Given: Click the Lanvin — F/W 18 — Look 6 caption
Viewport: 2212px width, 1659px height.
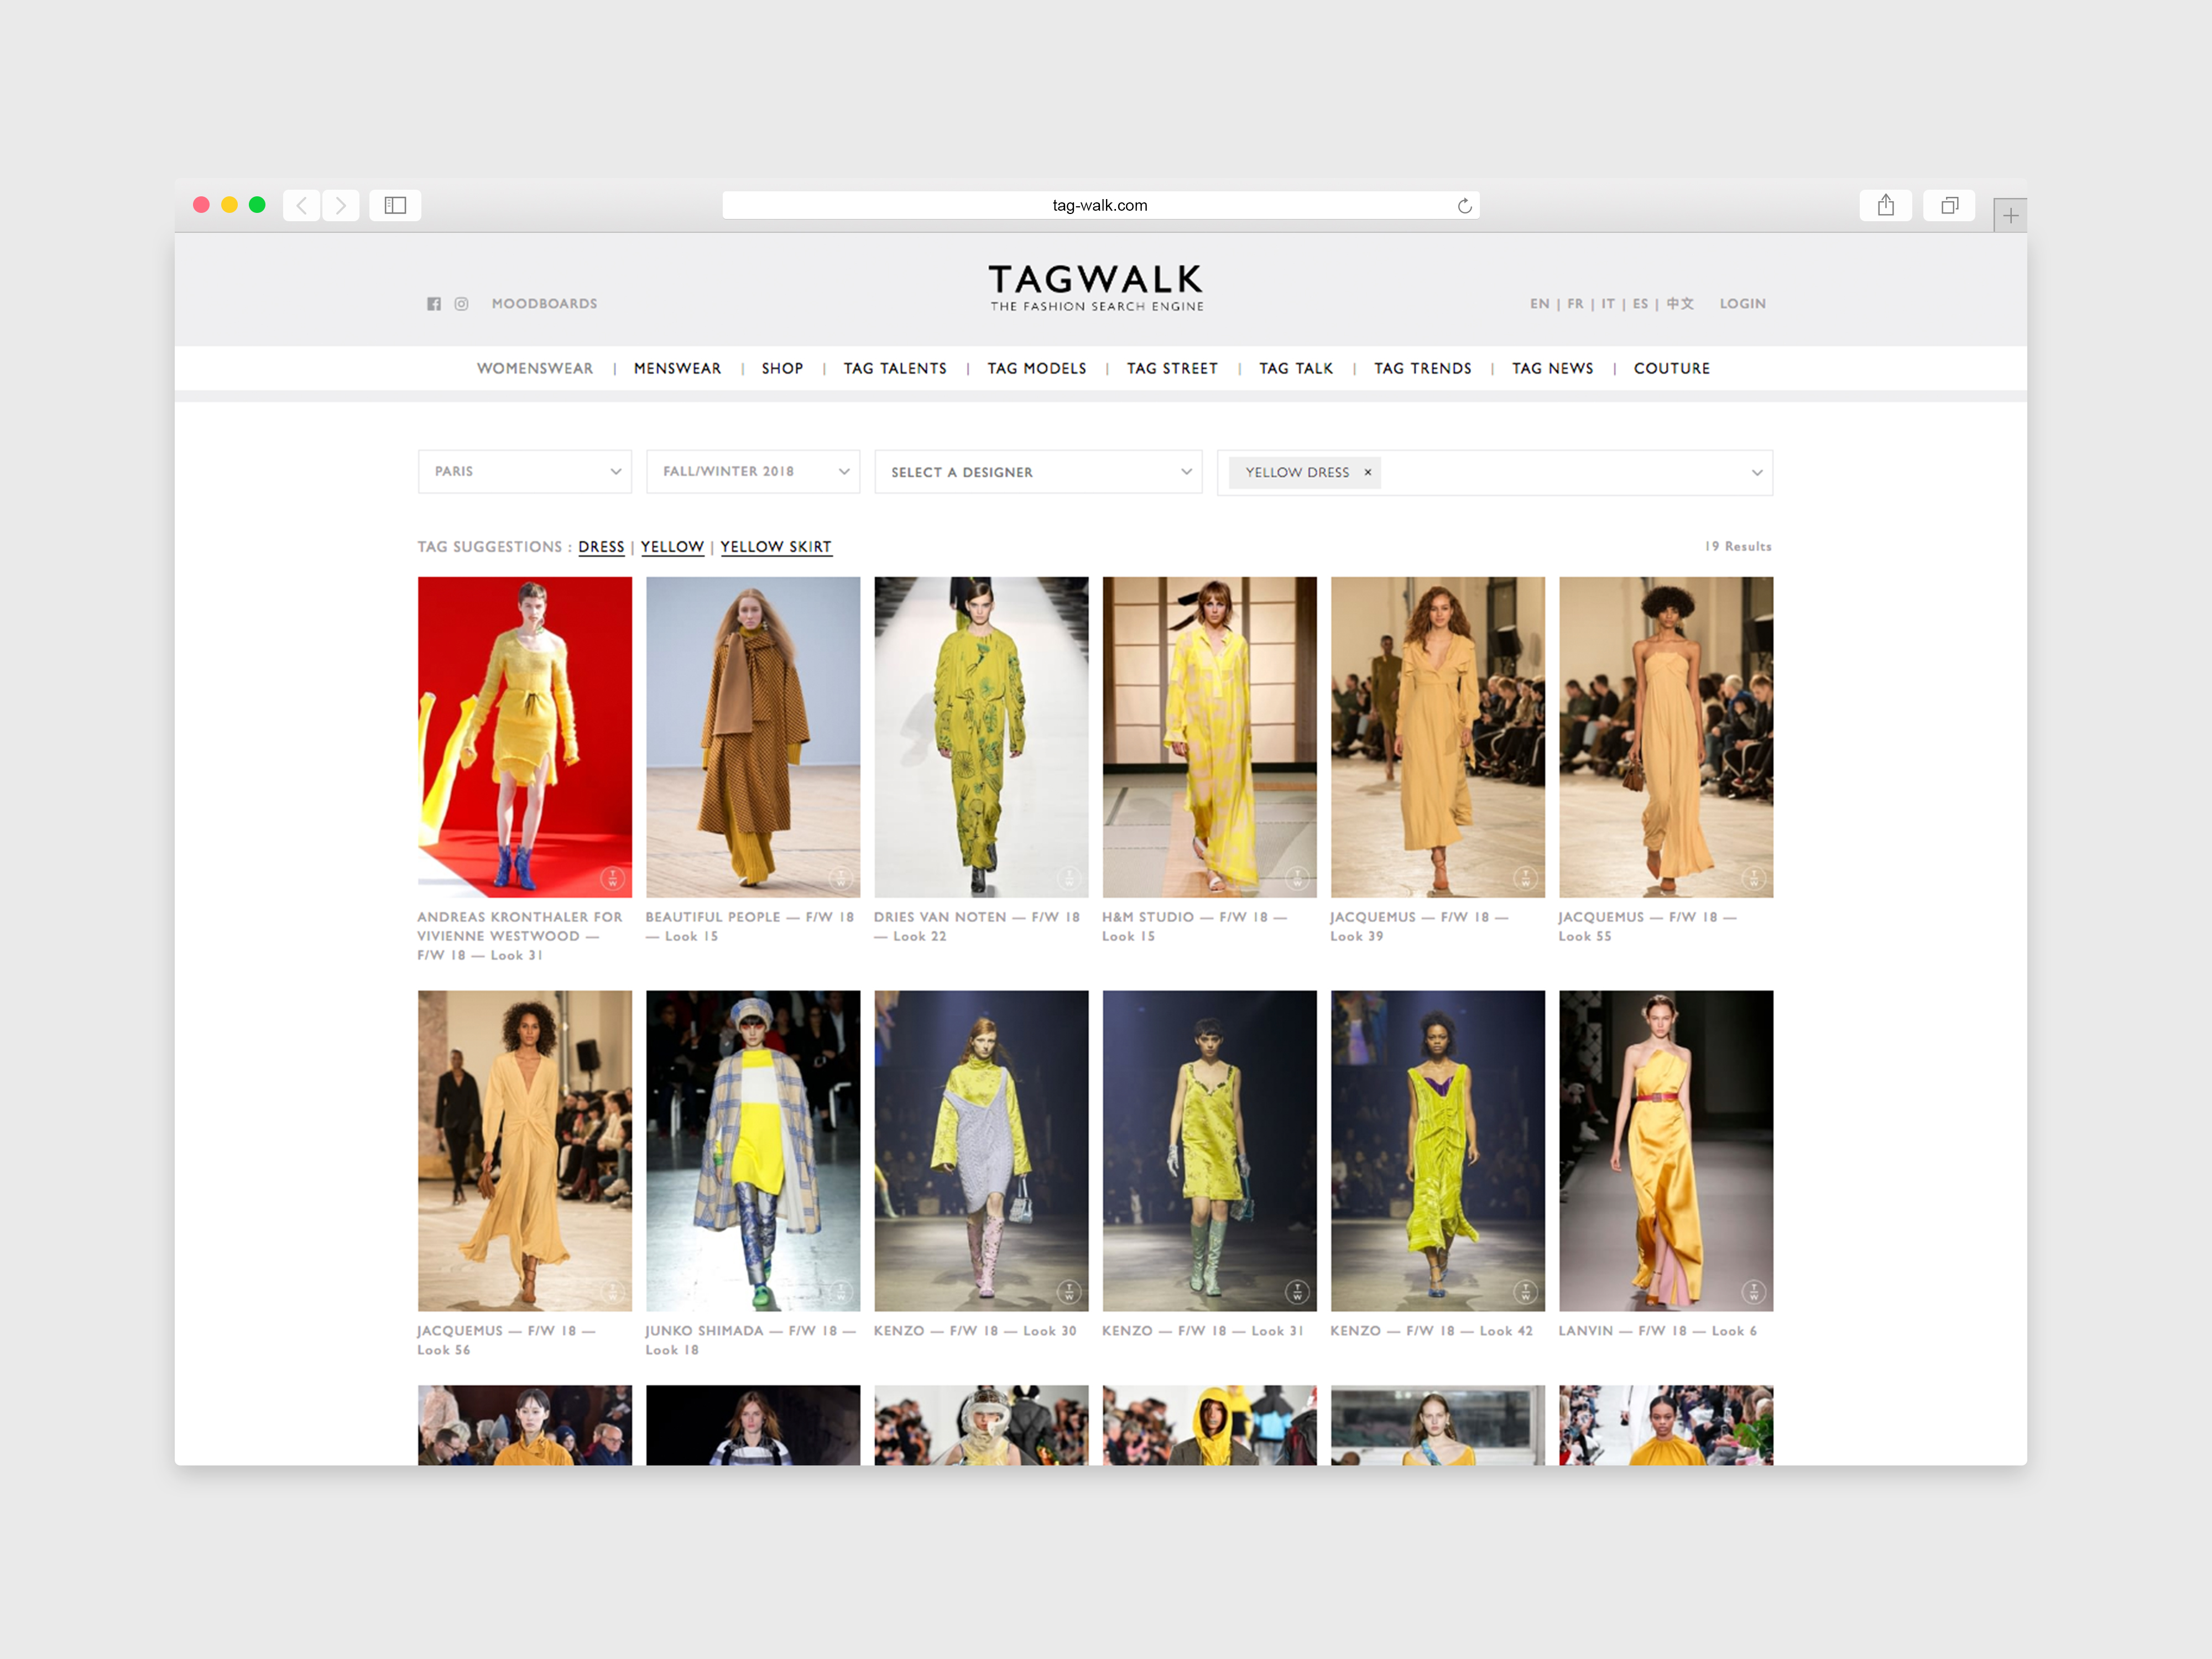Looking at the screenshot, I should [x=1657, y=1331].
